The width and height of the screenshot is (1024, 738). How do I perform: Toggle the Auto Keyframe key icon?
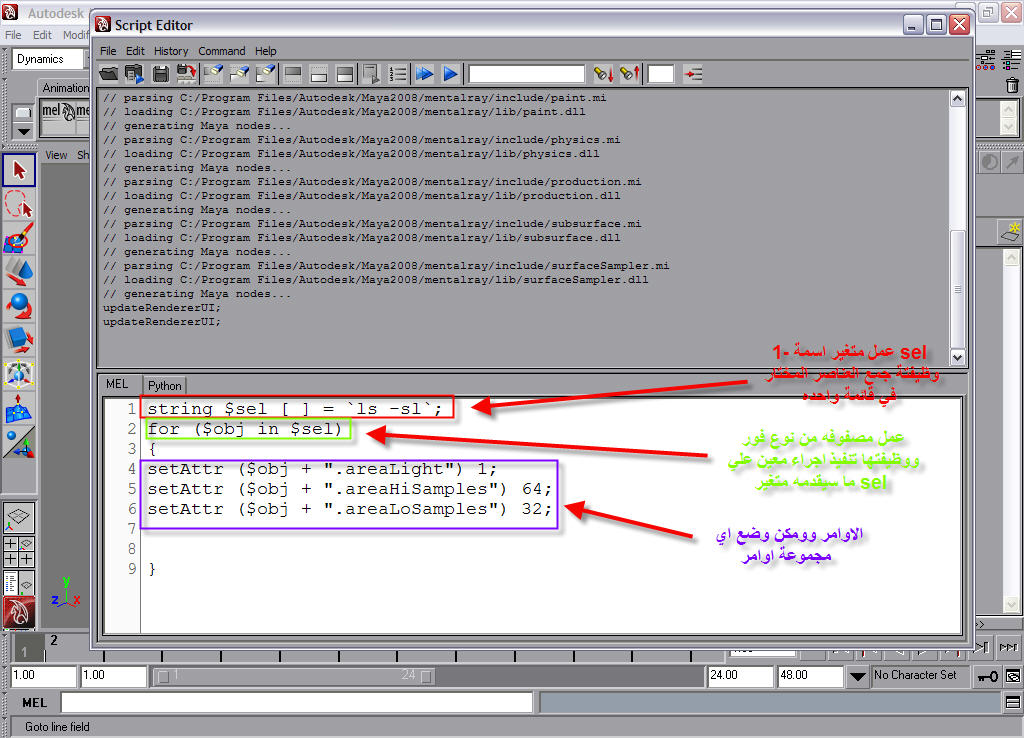986,677
